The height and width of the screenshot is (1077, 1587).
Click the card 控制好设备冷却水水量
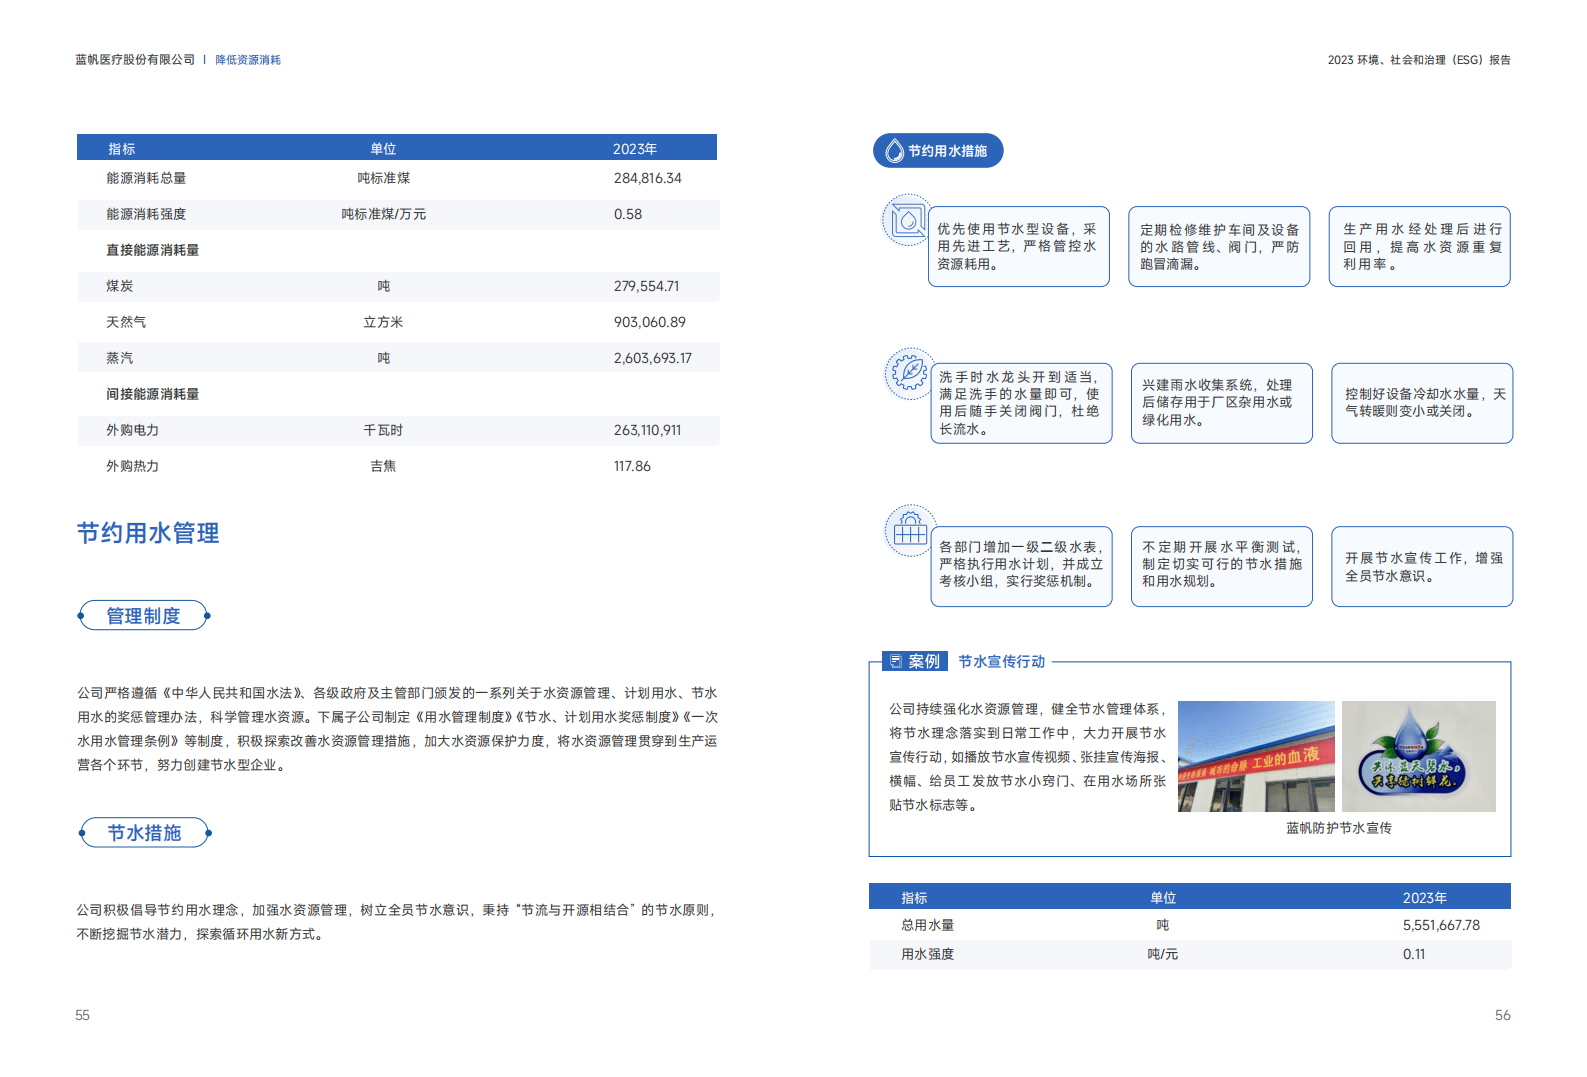(1422, 403)
